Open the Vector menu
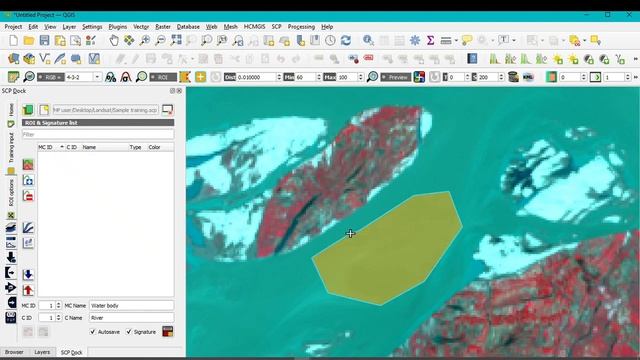 pyautogui.click(x=141, y=27)
